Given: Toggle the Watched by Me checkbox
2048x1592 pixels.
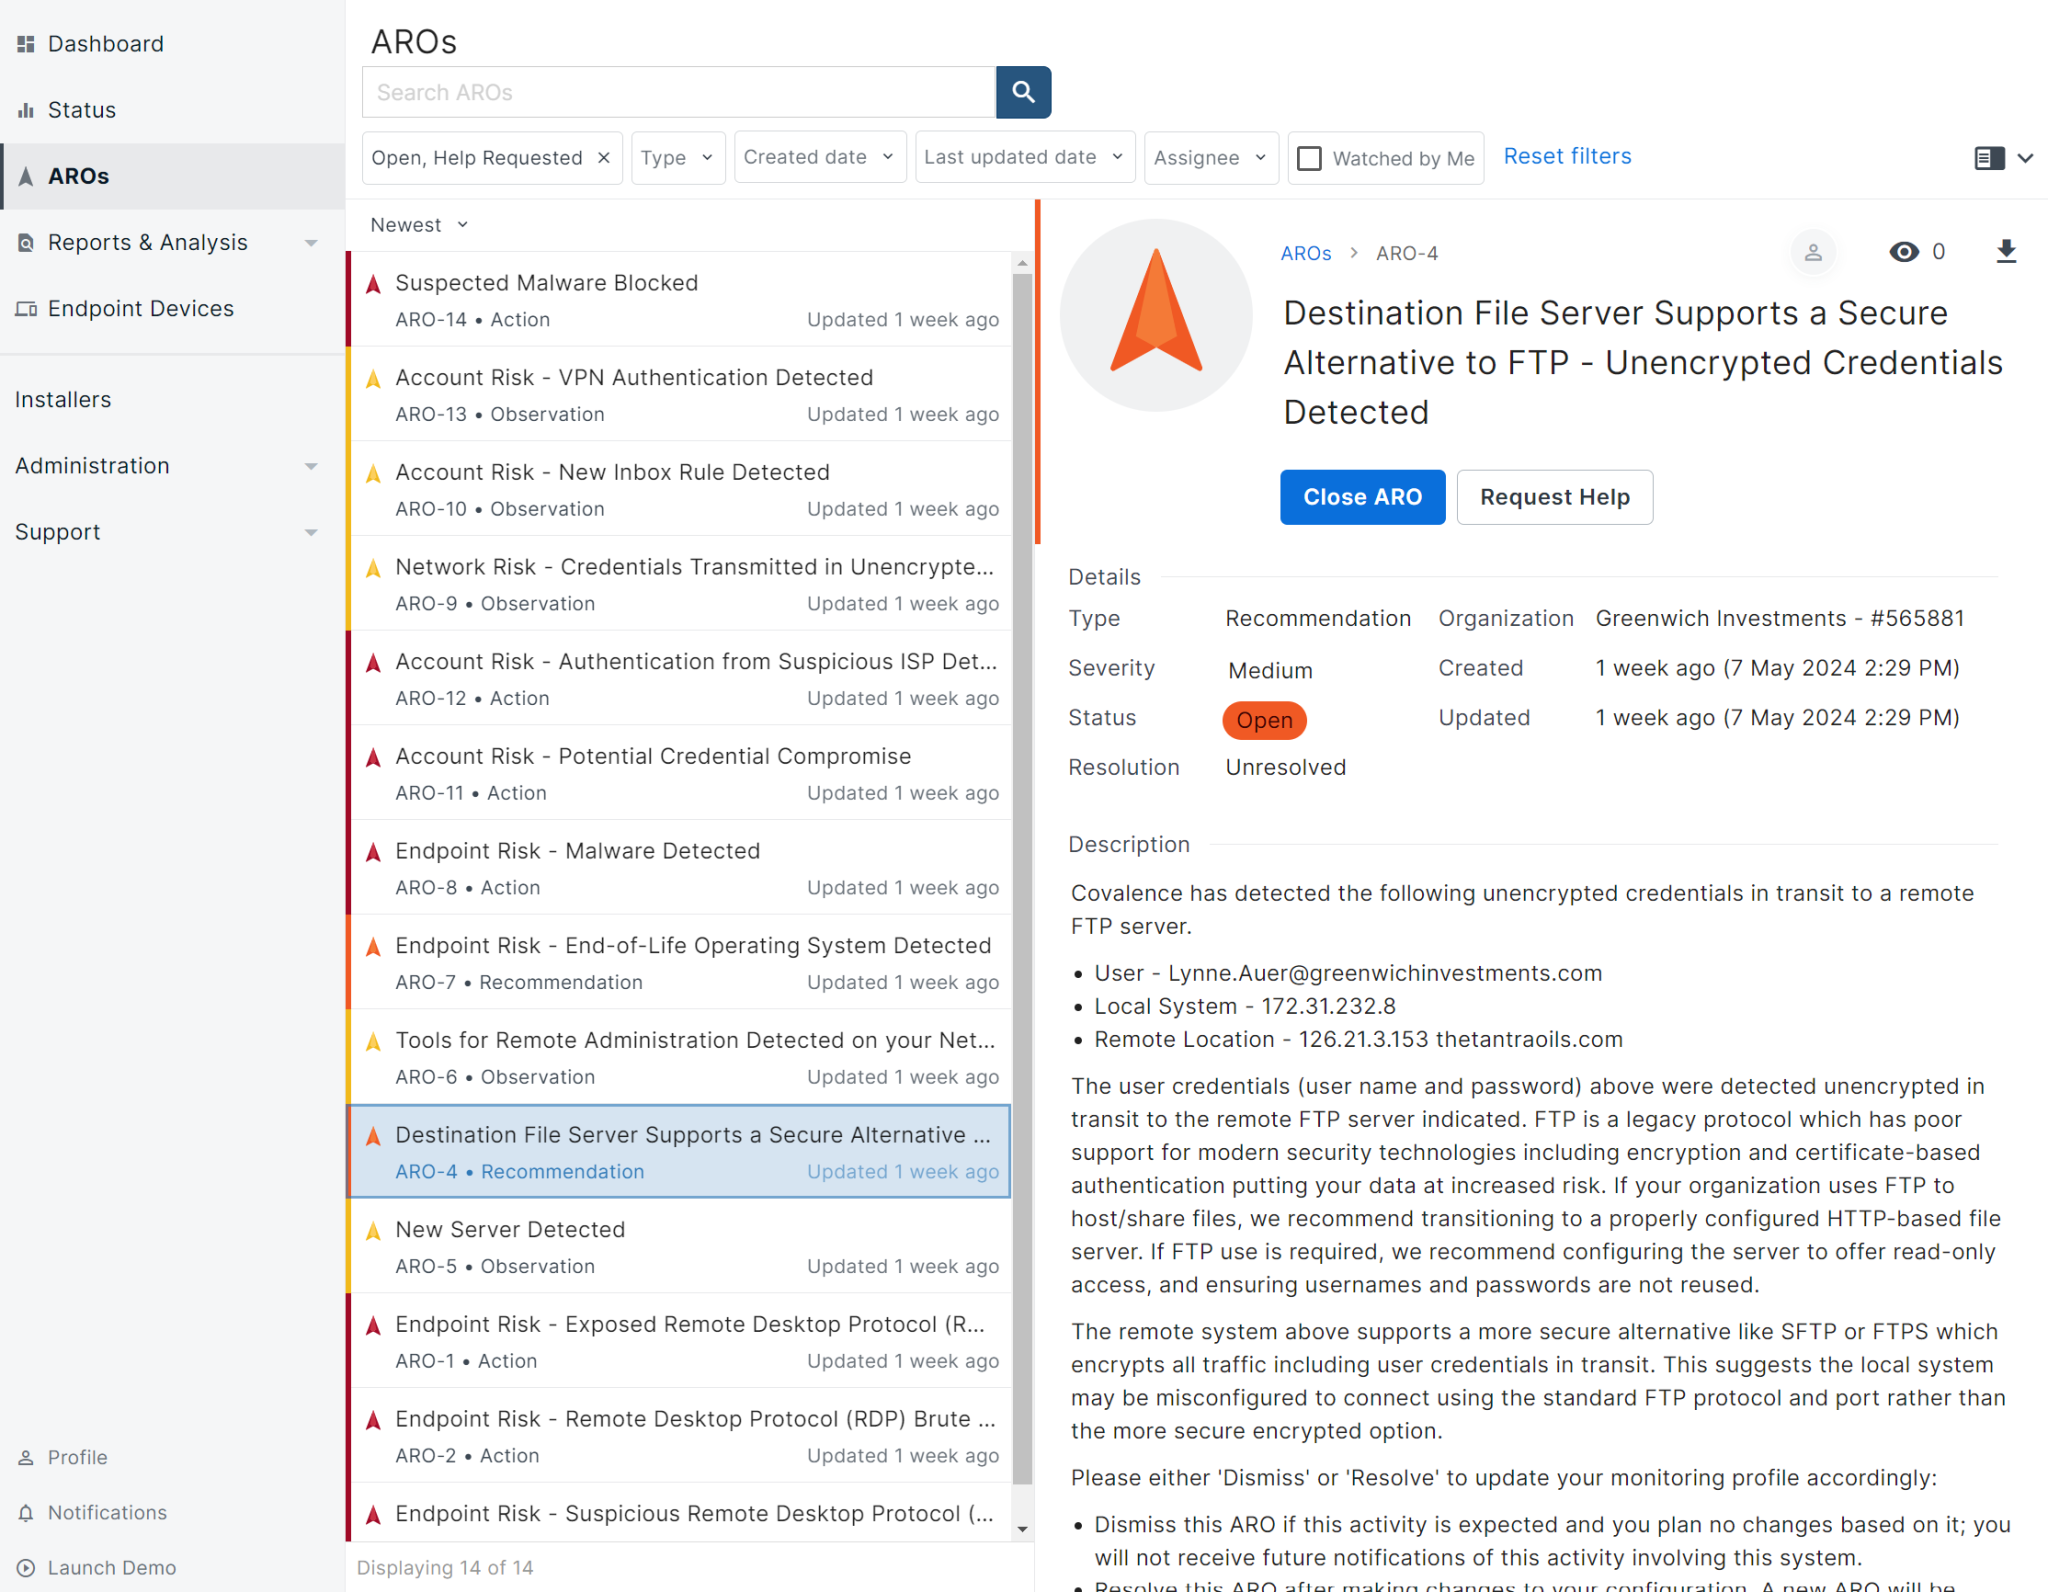Looking at the screenshot, I should (1308, 156).
